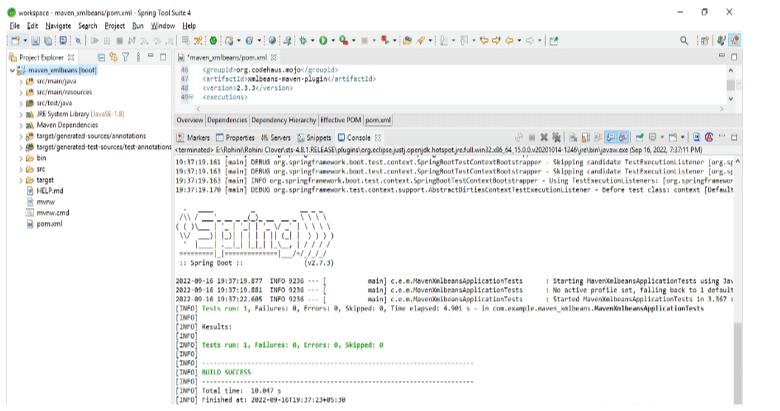This screenshot has height=411, width=780.
Task: Click the green Run button in toolbar
Action: [323, 40]
